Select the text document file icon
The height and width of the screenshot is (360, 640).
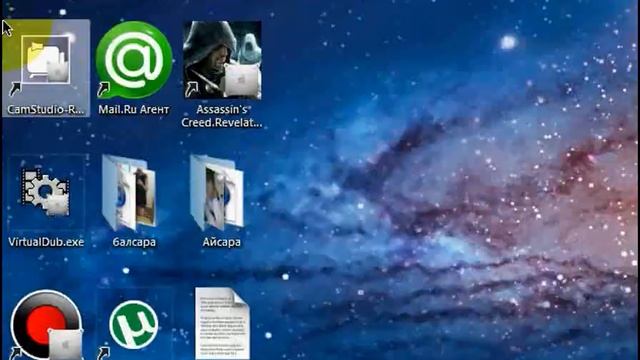[222, 324]
